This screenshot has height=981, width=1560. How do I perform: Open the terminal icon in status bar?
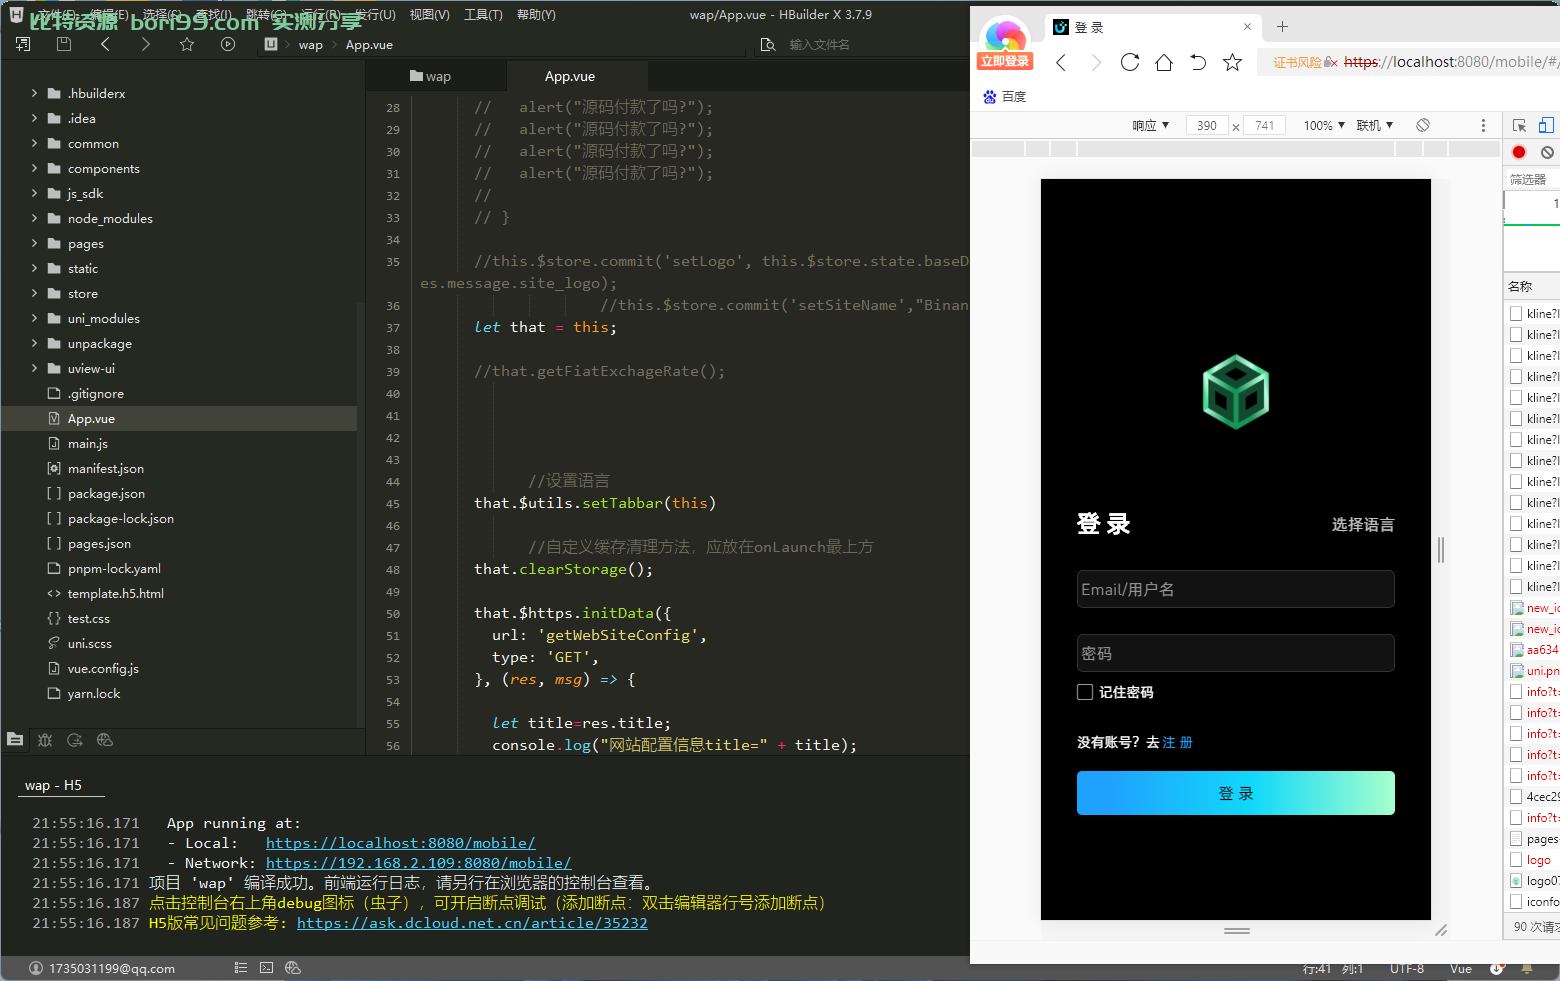(x=266, y=968)
